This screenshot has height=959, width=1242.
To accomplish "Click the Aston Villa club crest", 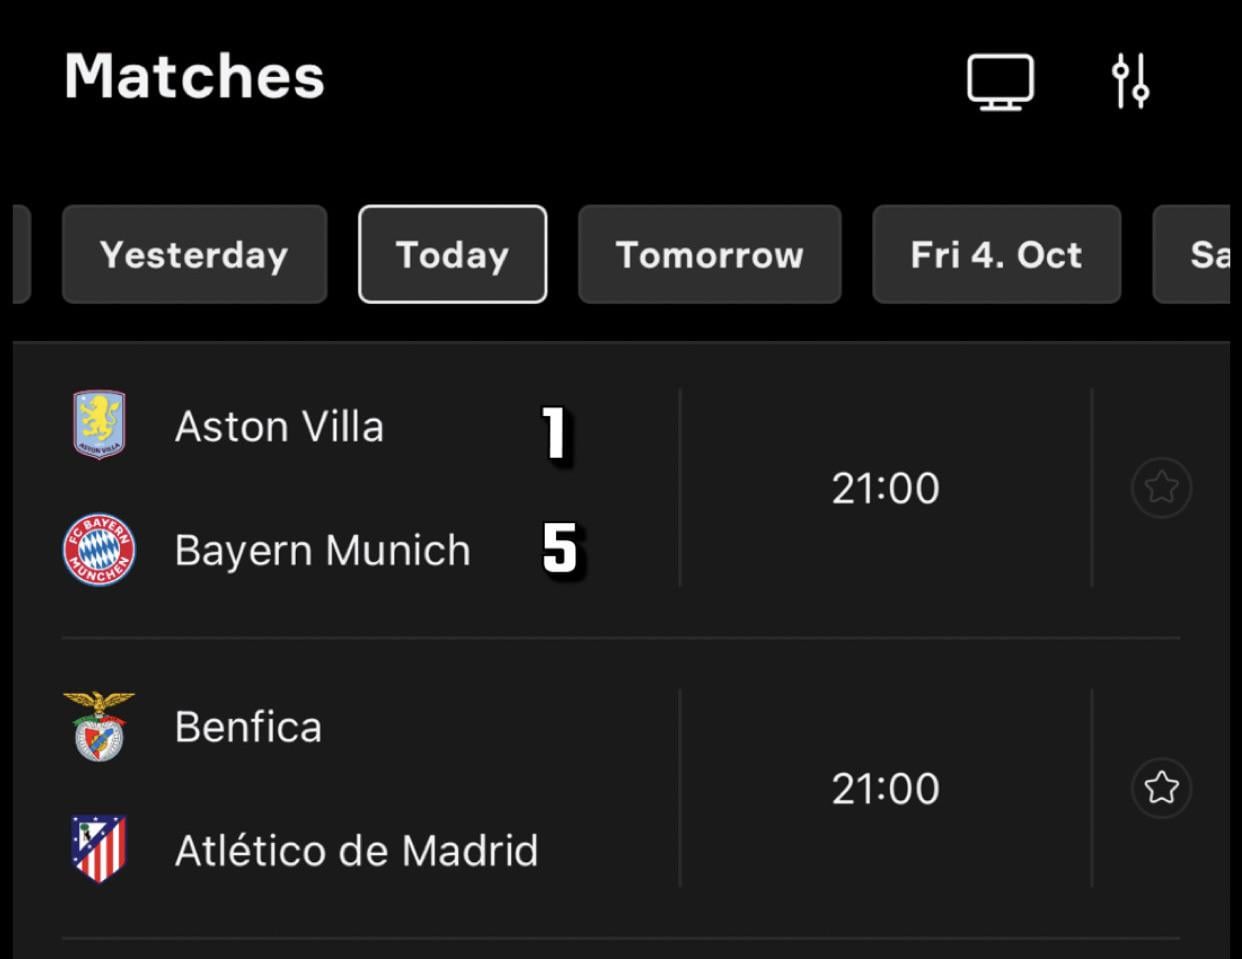I will (x=99, y=424).
